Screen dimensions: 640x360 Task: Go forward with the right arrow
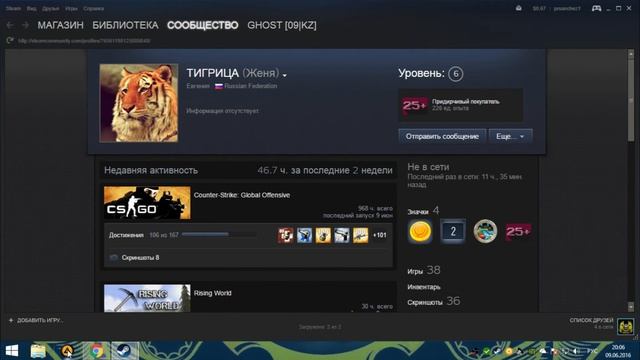tap(25, 25)
